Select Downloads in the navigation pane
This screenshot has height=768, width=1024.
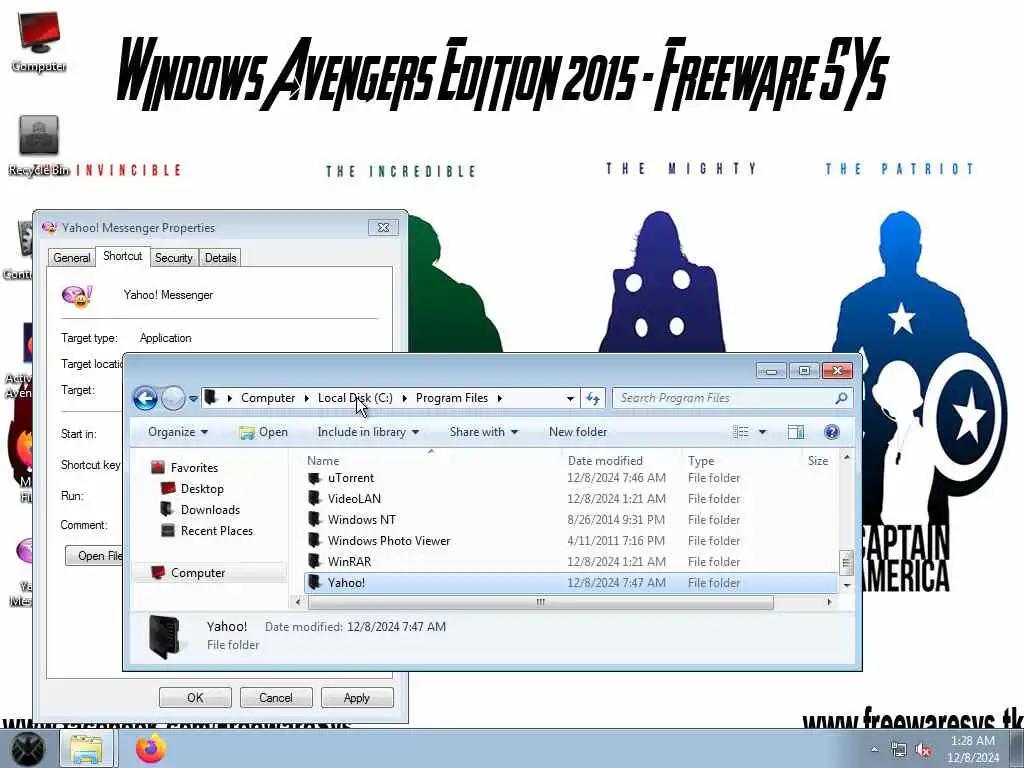210,509
